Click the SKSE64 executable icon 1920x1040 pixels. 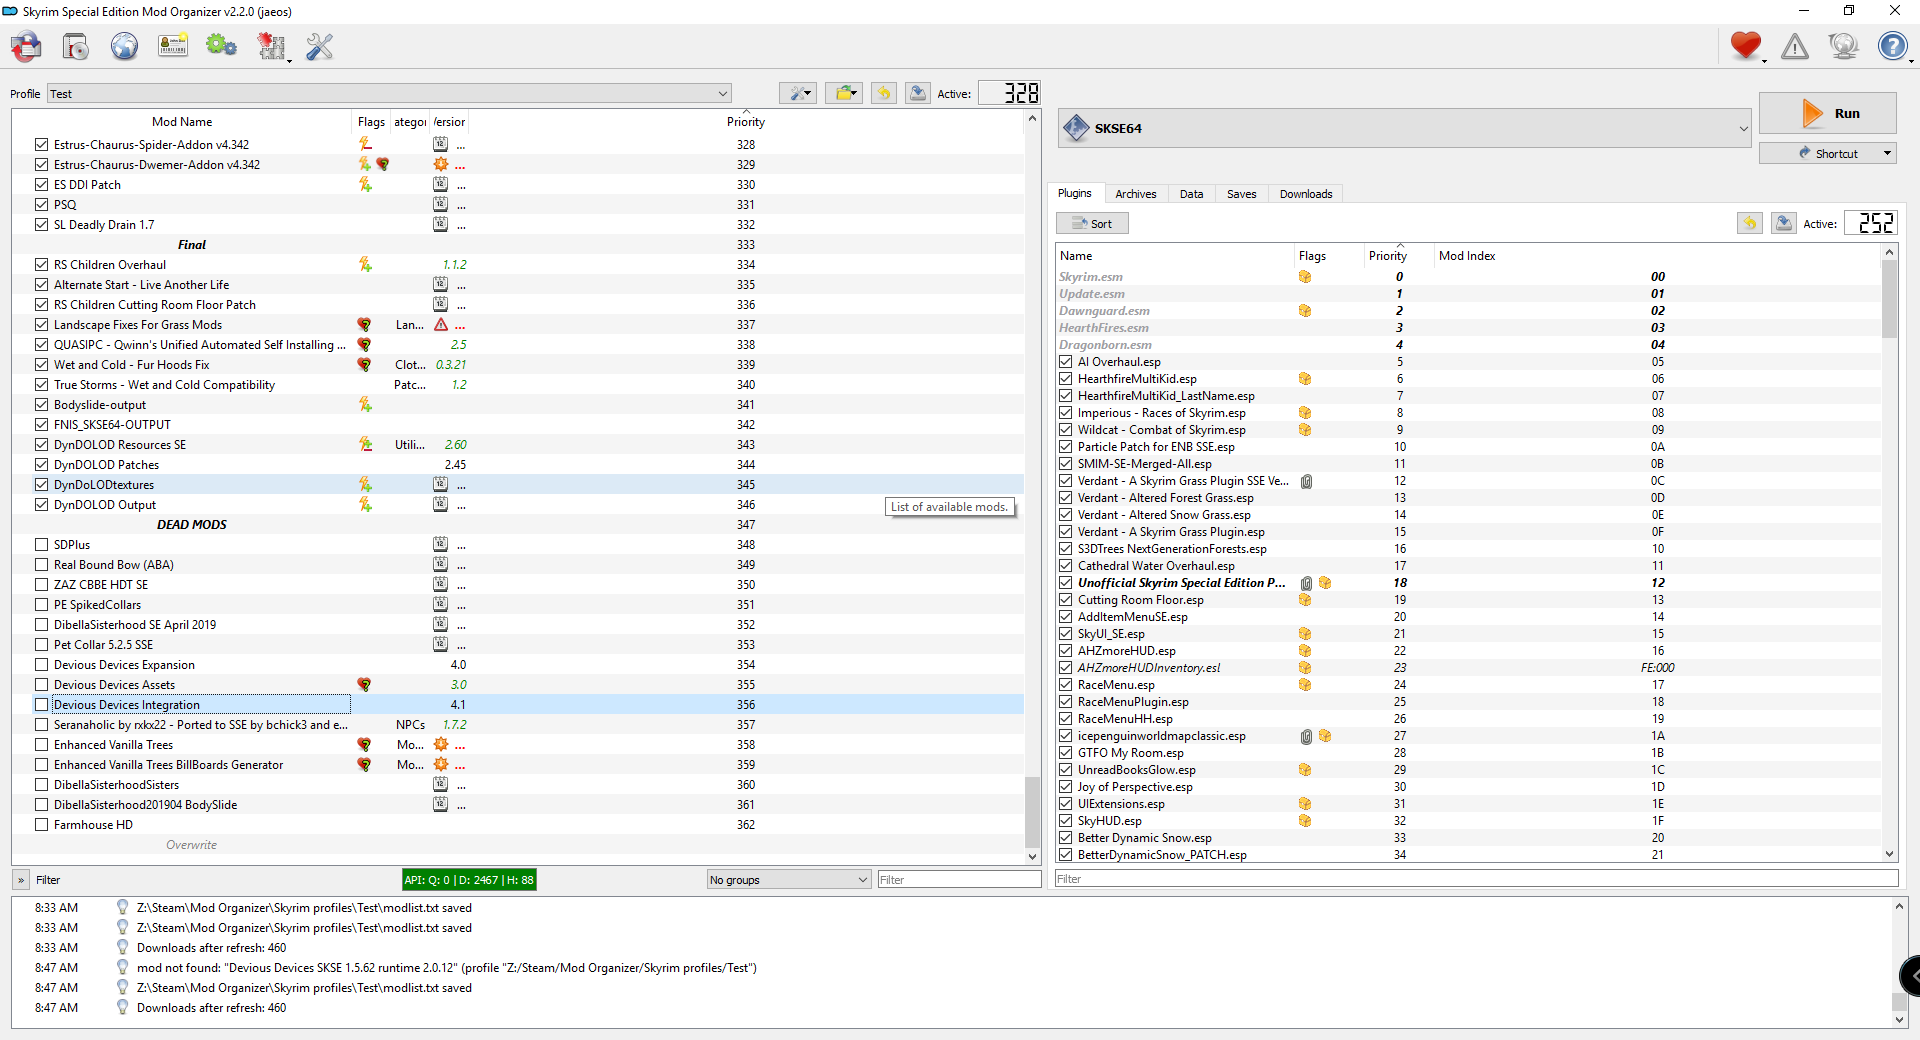pyautogui.click(x=1076, y=128)
